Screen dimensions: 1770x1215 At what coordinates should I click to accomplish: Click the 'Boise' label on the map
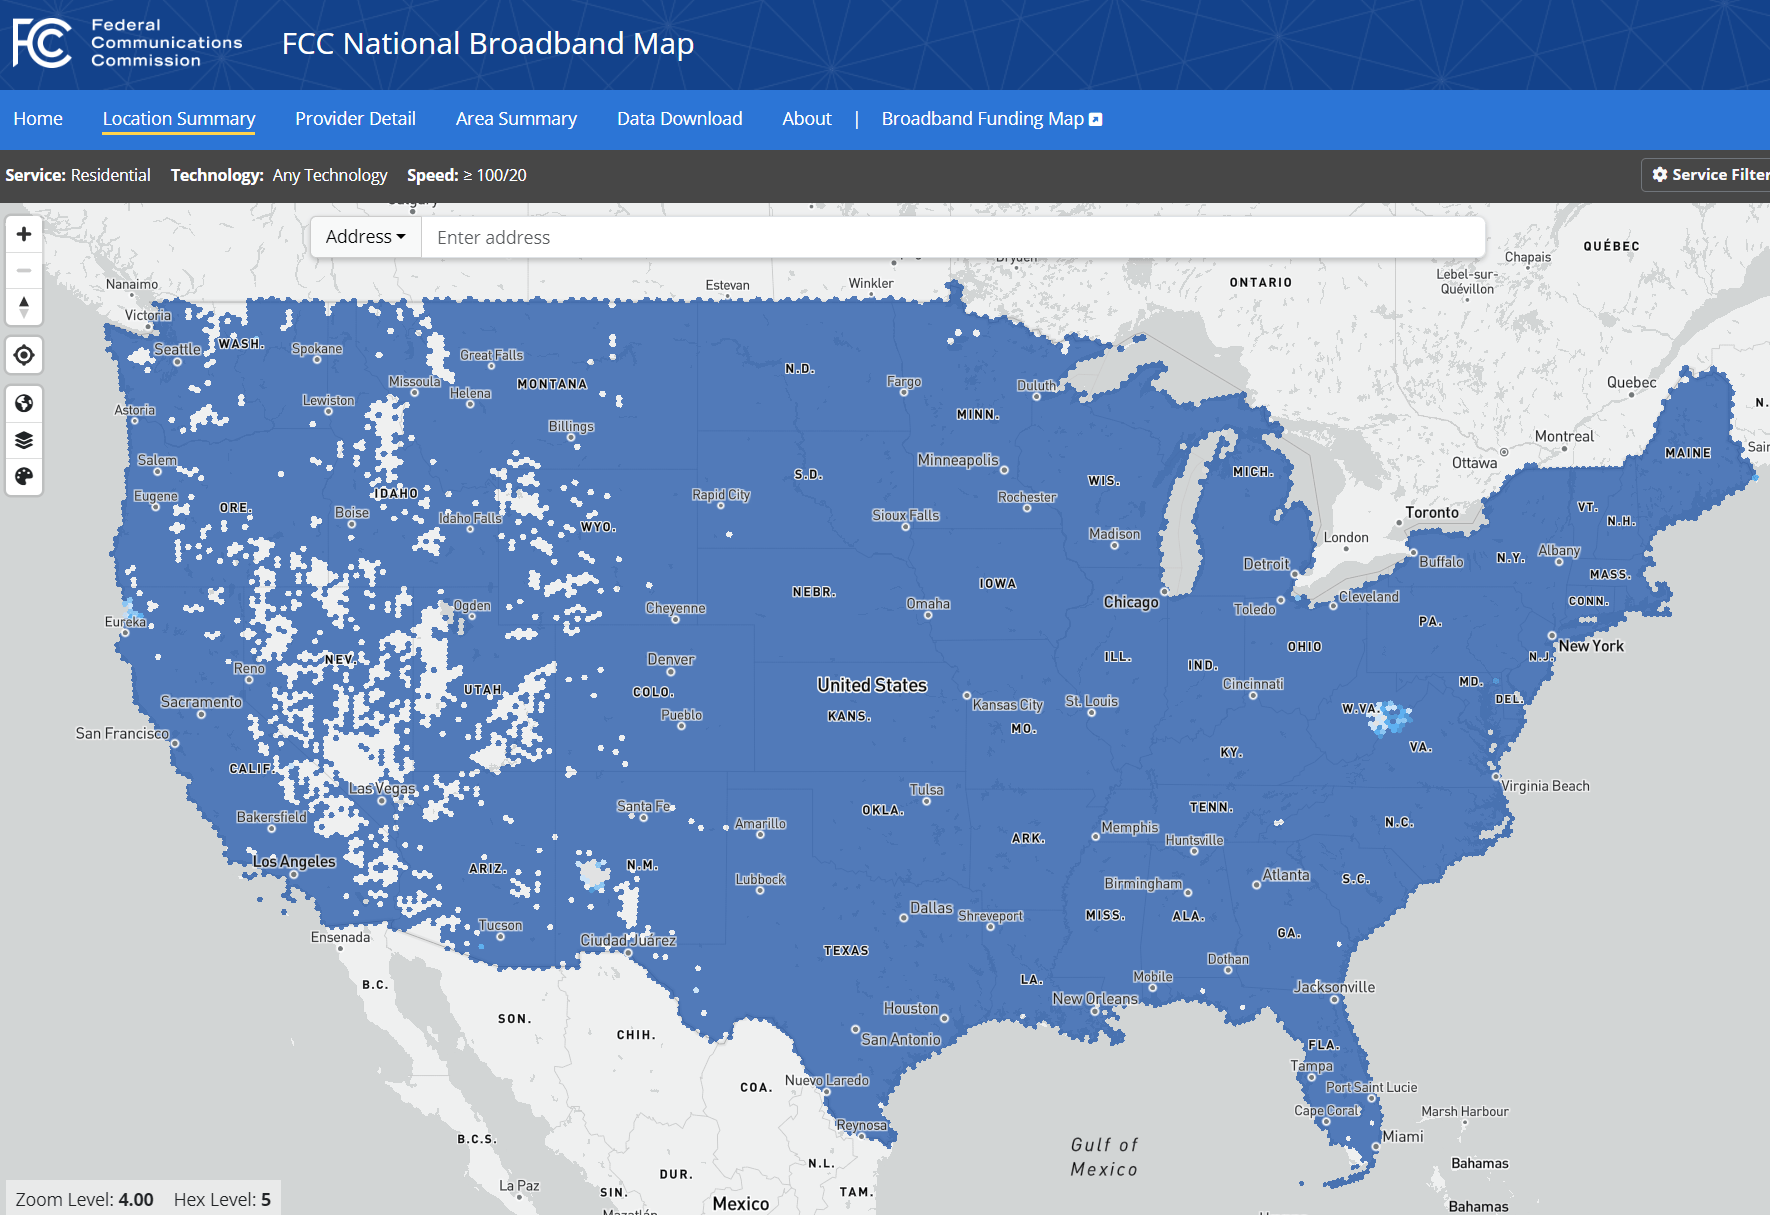[x=352, y=512]
